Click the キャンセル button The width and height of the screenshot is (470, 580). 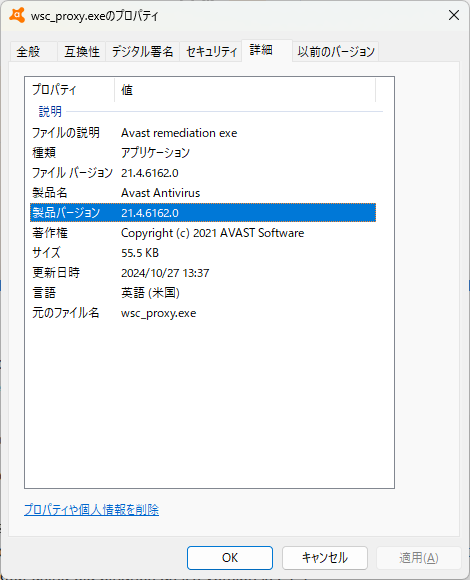point(325,558)
